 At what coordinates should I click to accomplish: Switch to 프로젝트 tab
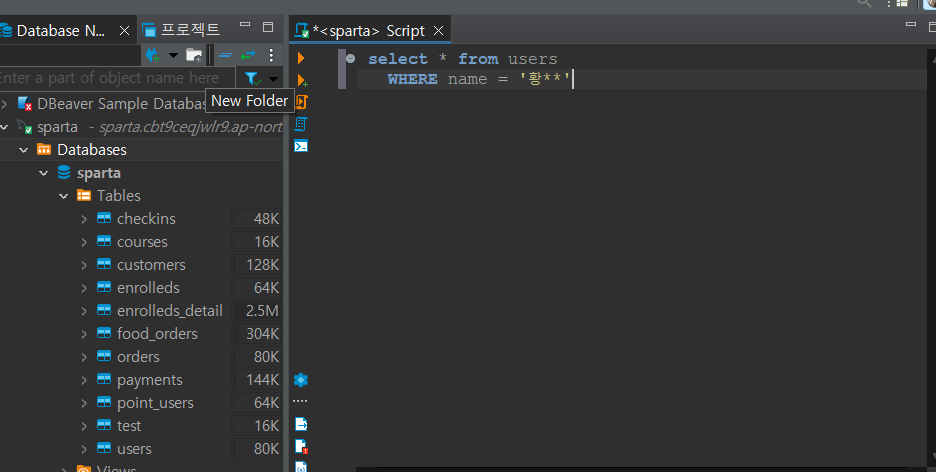click(x=181, y=29)
